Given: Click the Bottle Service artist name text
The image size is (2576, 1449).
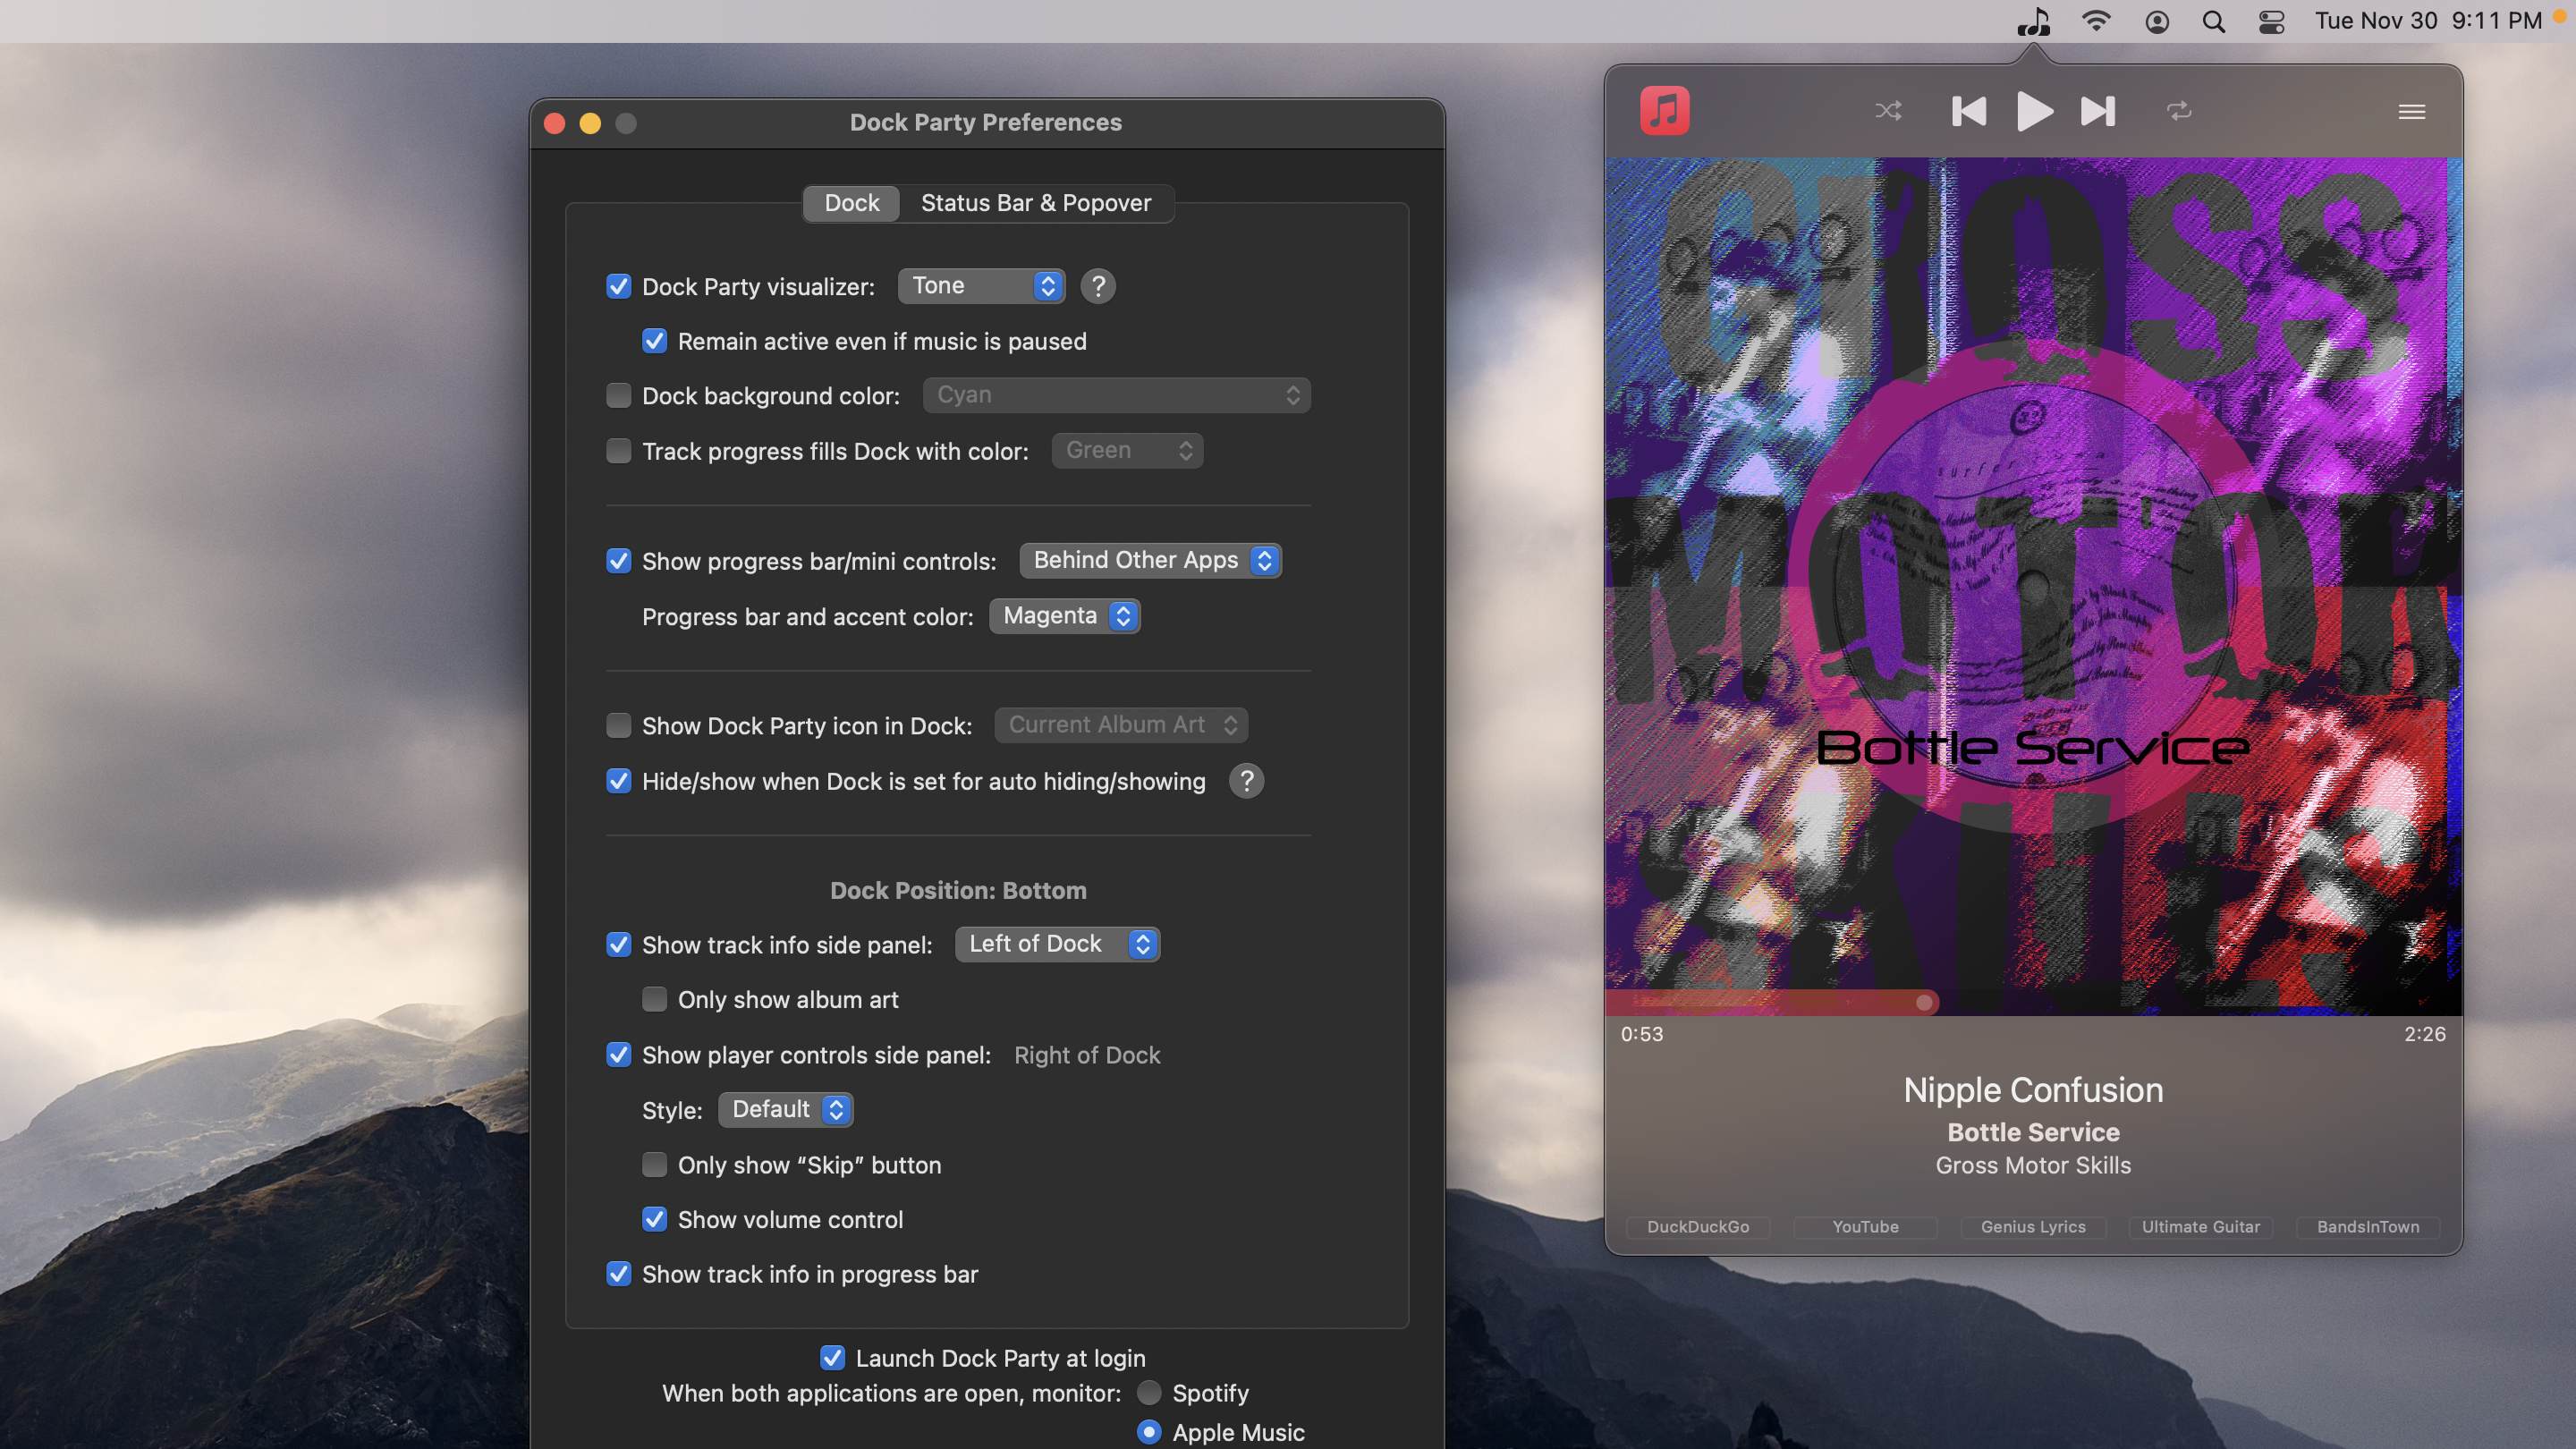Looking at the screenshot, I should coord(2033,1132).
